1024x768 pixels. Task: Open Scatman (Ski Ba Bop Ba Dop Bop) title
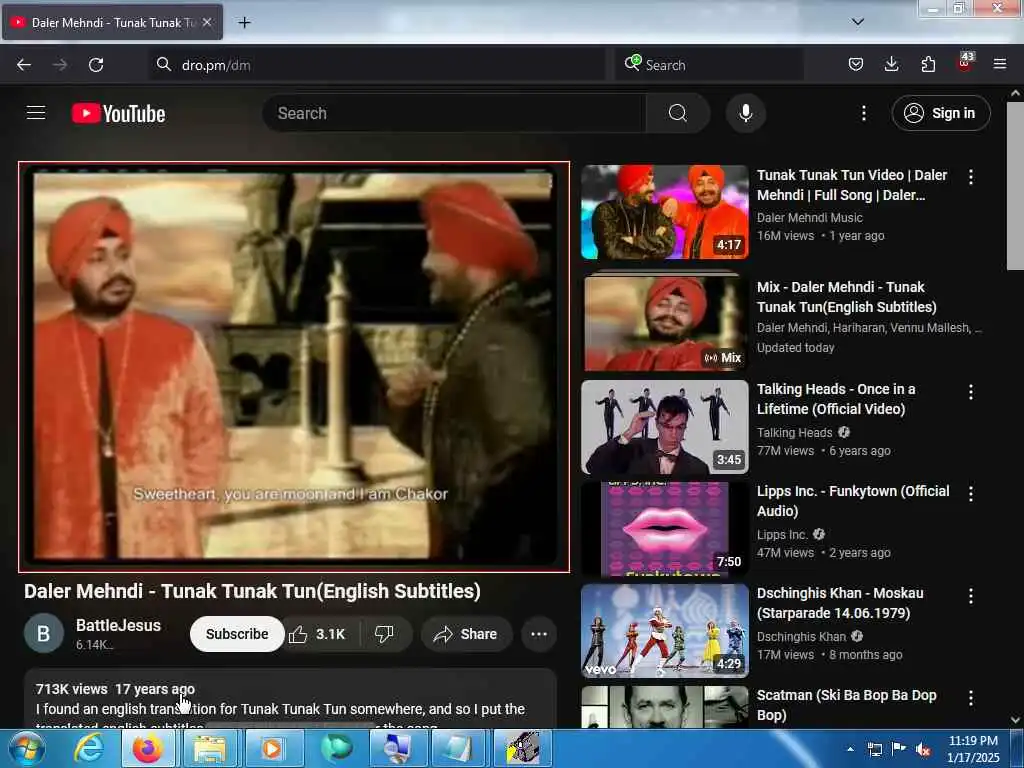tap(846, 705)
